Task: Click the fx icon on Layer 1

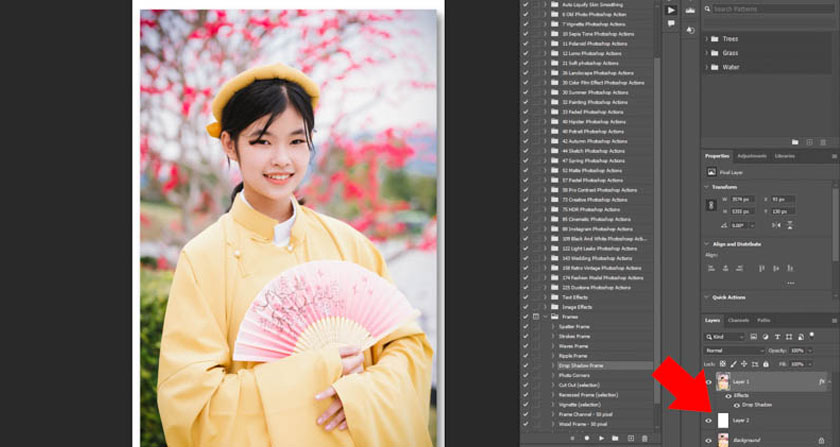Action: point(821,381)
